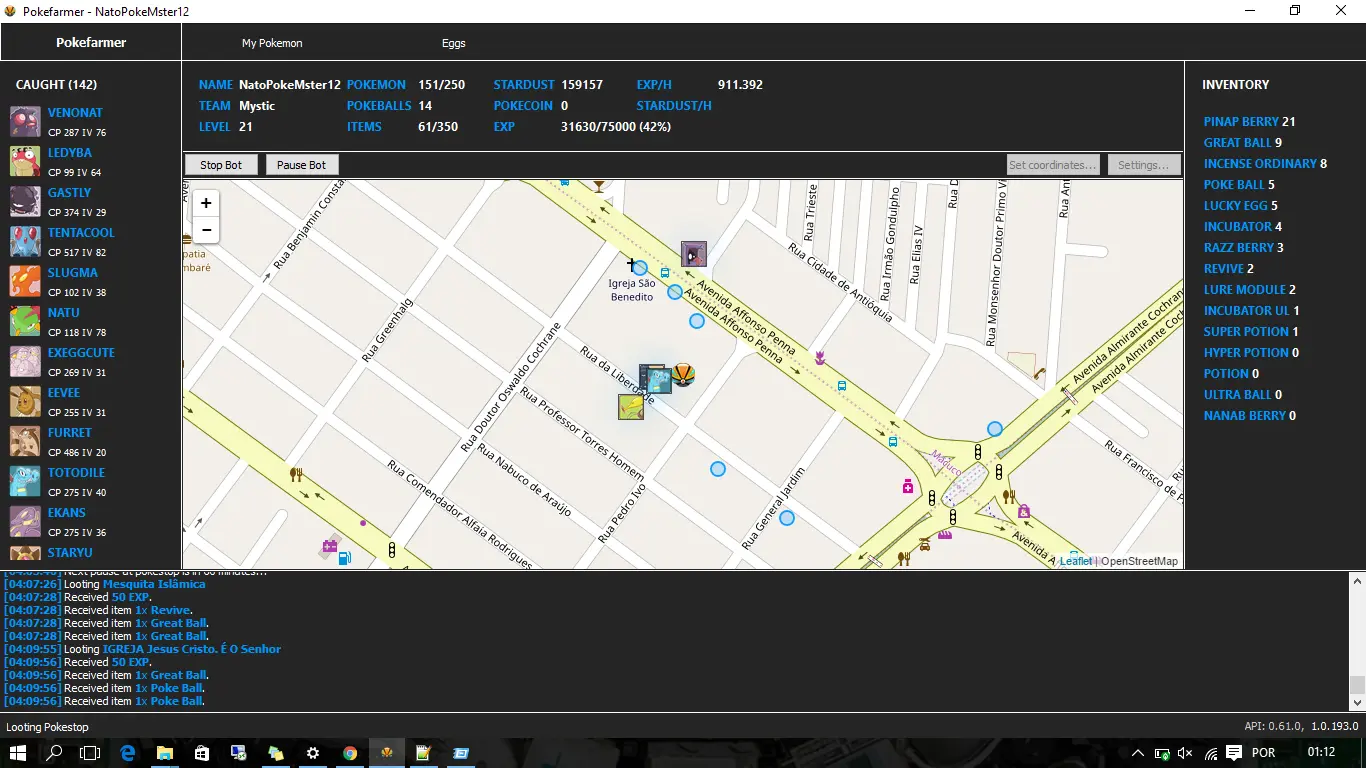Click the Stop Bot button
Viewport: 1366px width, 768px height.
[221, 165]
